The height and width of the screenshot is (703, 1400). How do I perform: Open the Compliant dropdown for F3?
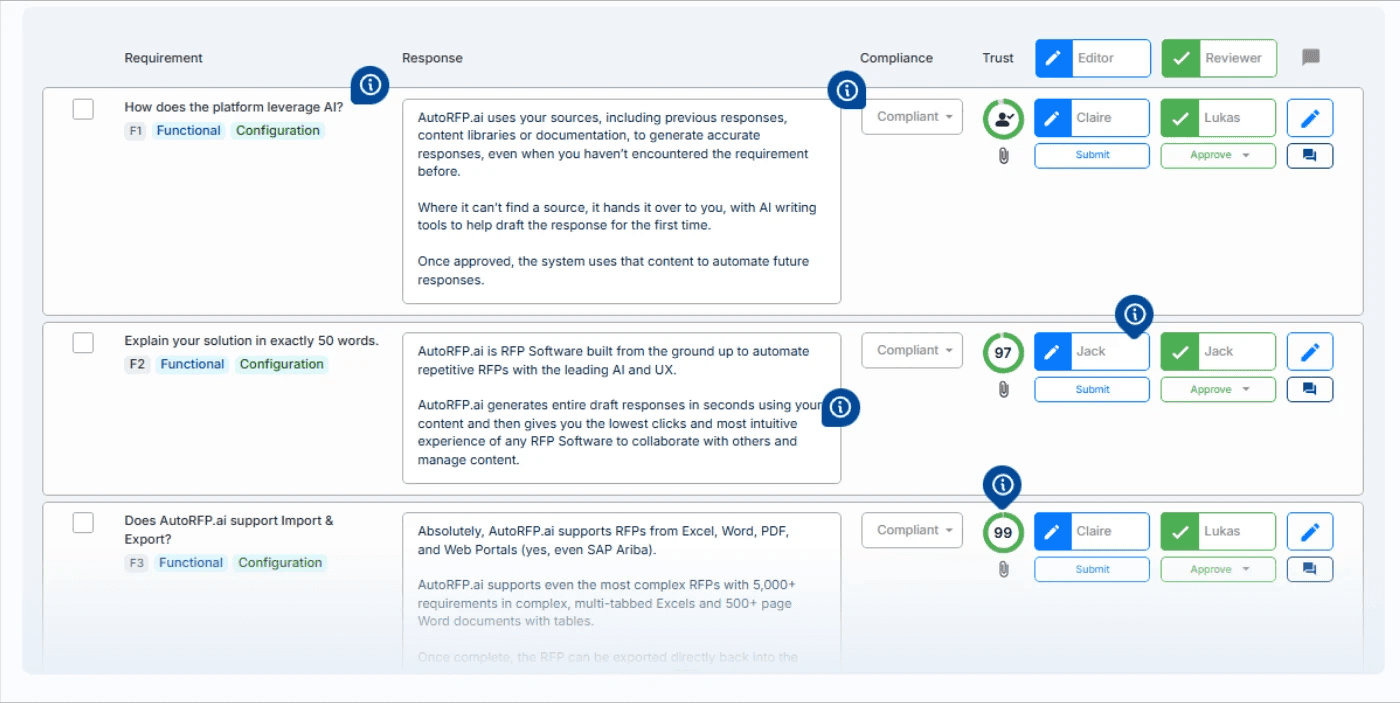pos(911,530)
